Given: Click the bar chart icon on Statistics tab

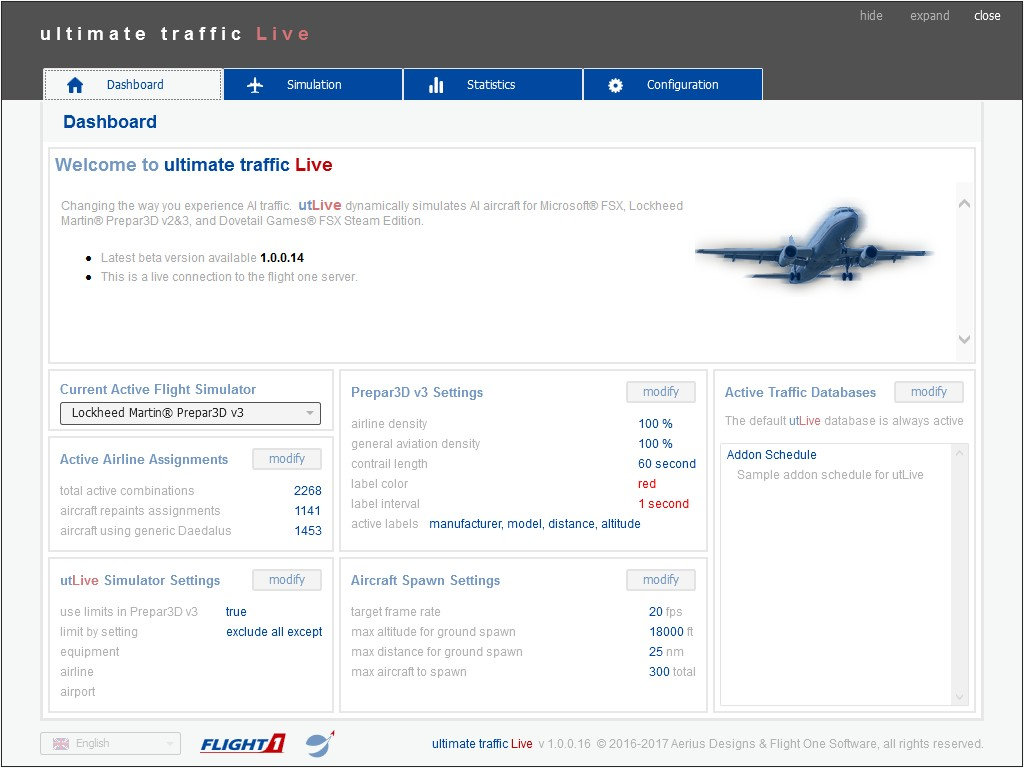Looking at the screenshot, I should (x=436, y=85).
